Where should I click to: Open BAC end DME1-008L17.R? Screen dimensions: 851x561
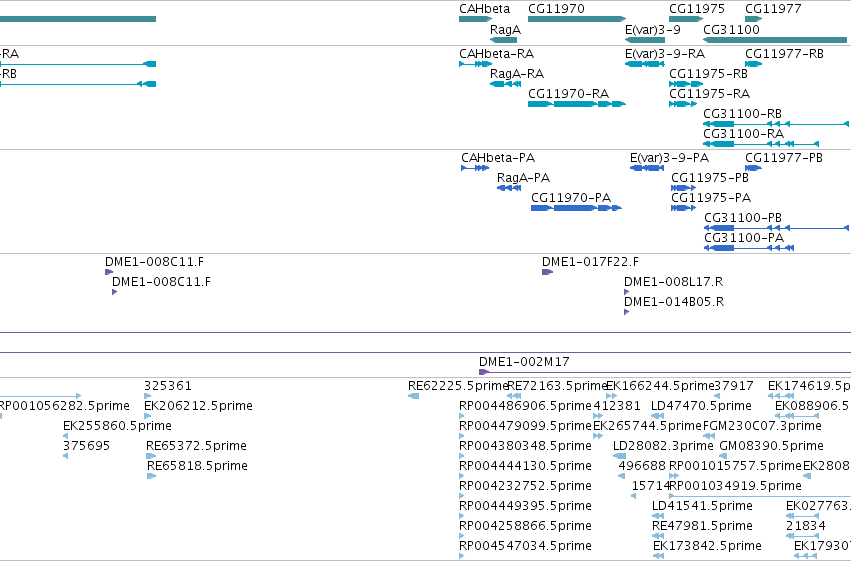pos(626,292)
